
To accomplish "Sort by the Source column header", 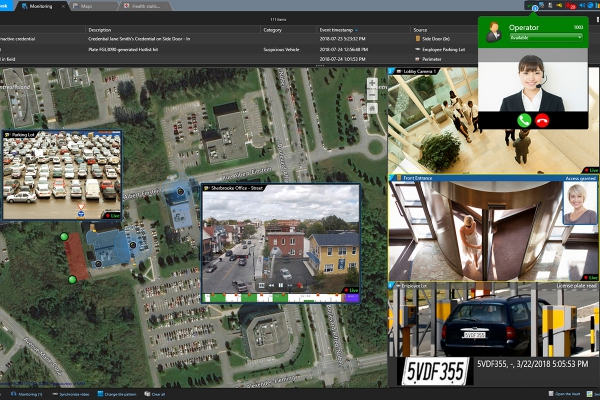I will (420, 30).
